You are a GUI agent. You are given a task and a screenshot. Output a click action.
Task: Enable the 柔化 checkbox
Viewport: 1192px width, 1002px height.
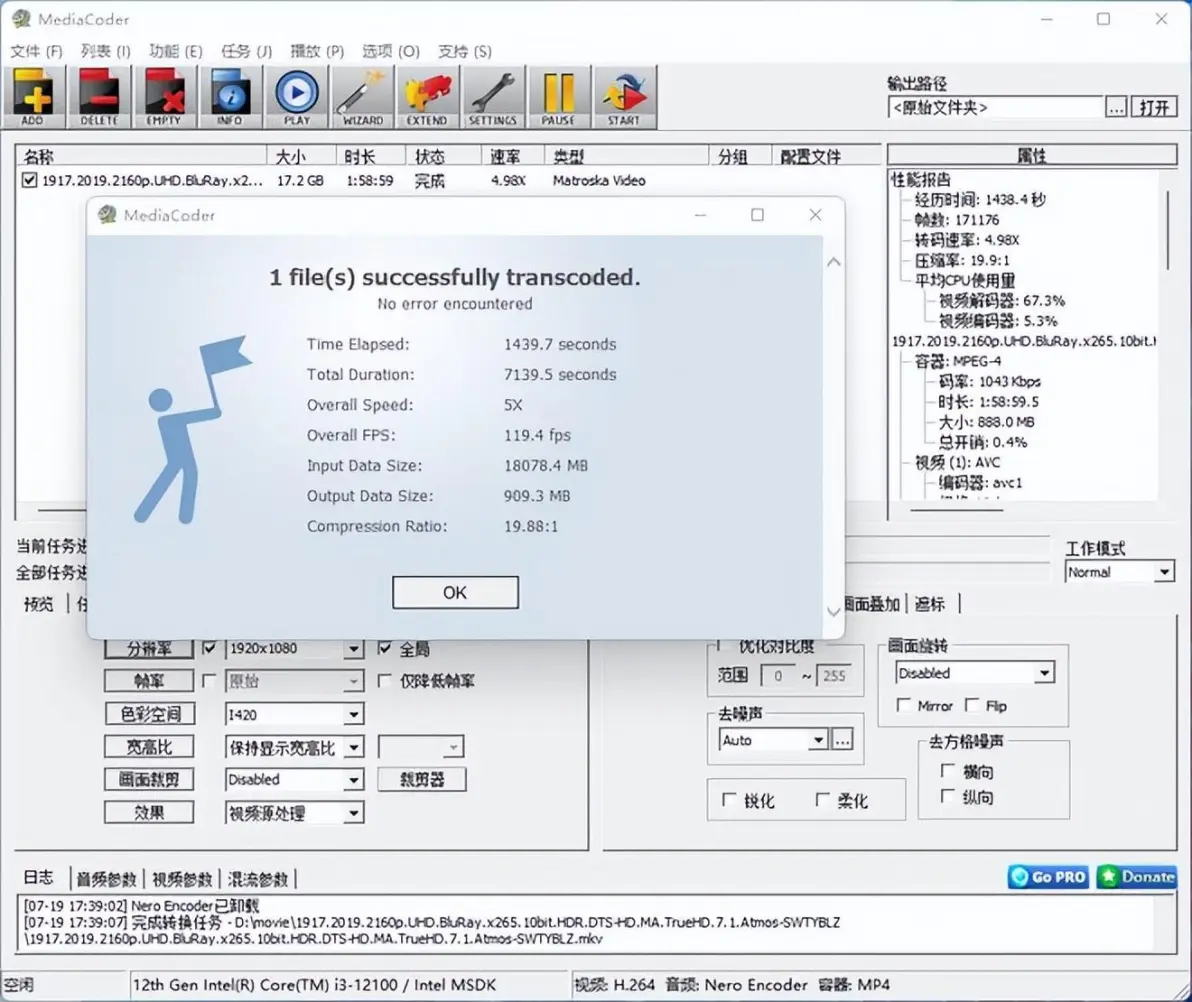point(822,800)
